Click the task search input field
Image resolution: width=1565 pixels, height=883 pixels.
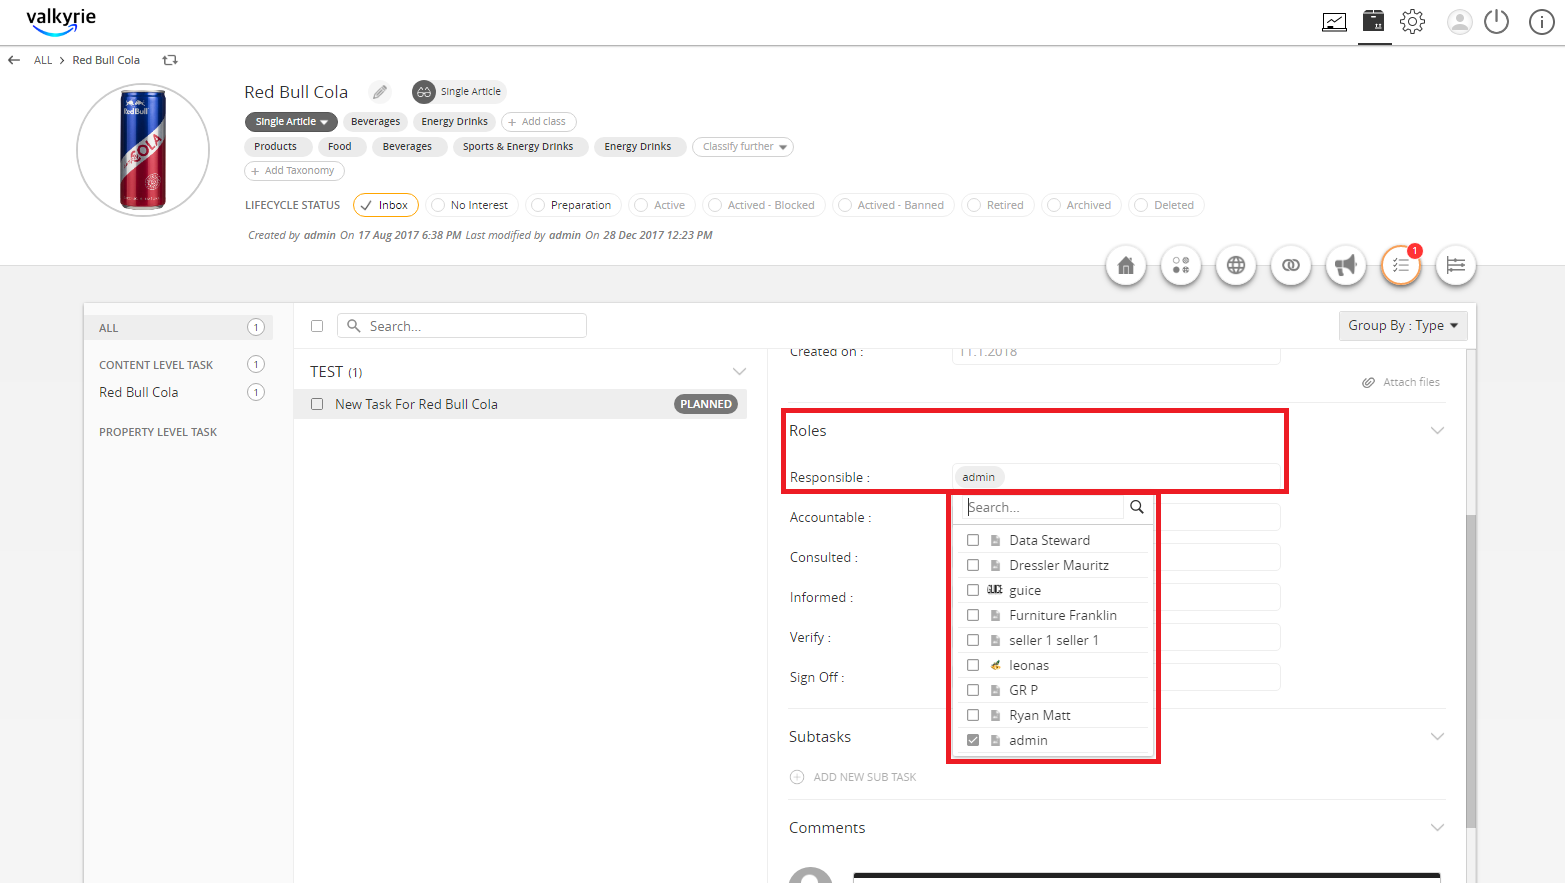pyautogui.click(x=462, y=326)
